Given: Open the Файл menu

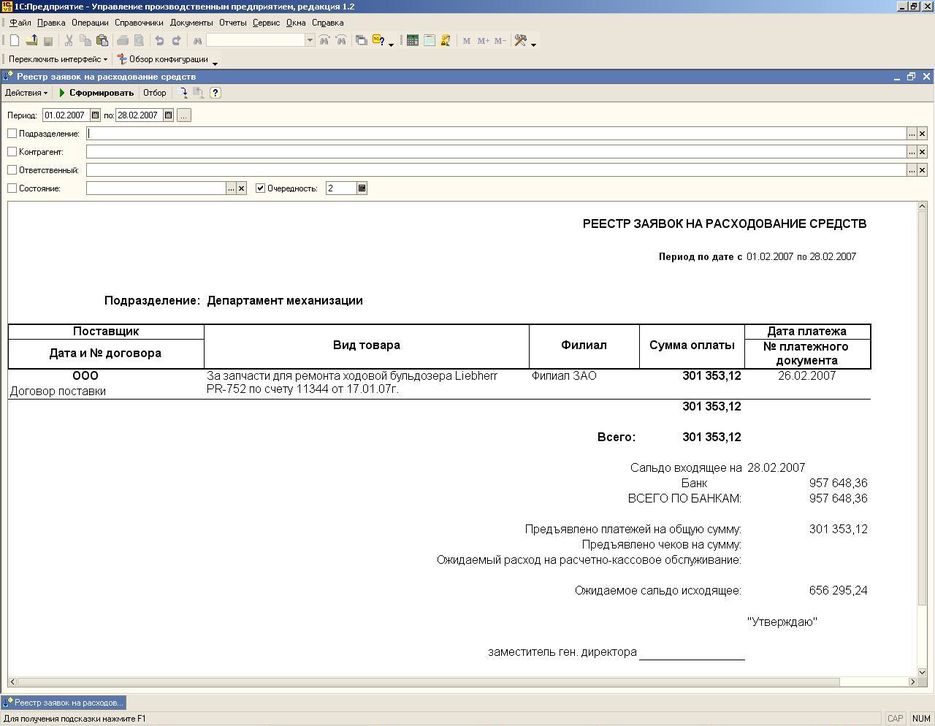Looking at the screenshot, I should [20, 23].
